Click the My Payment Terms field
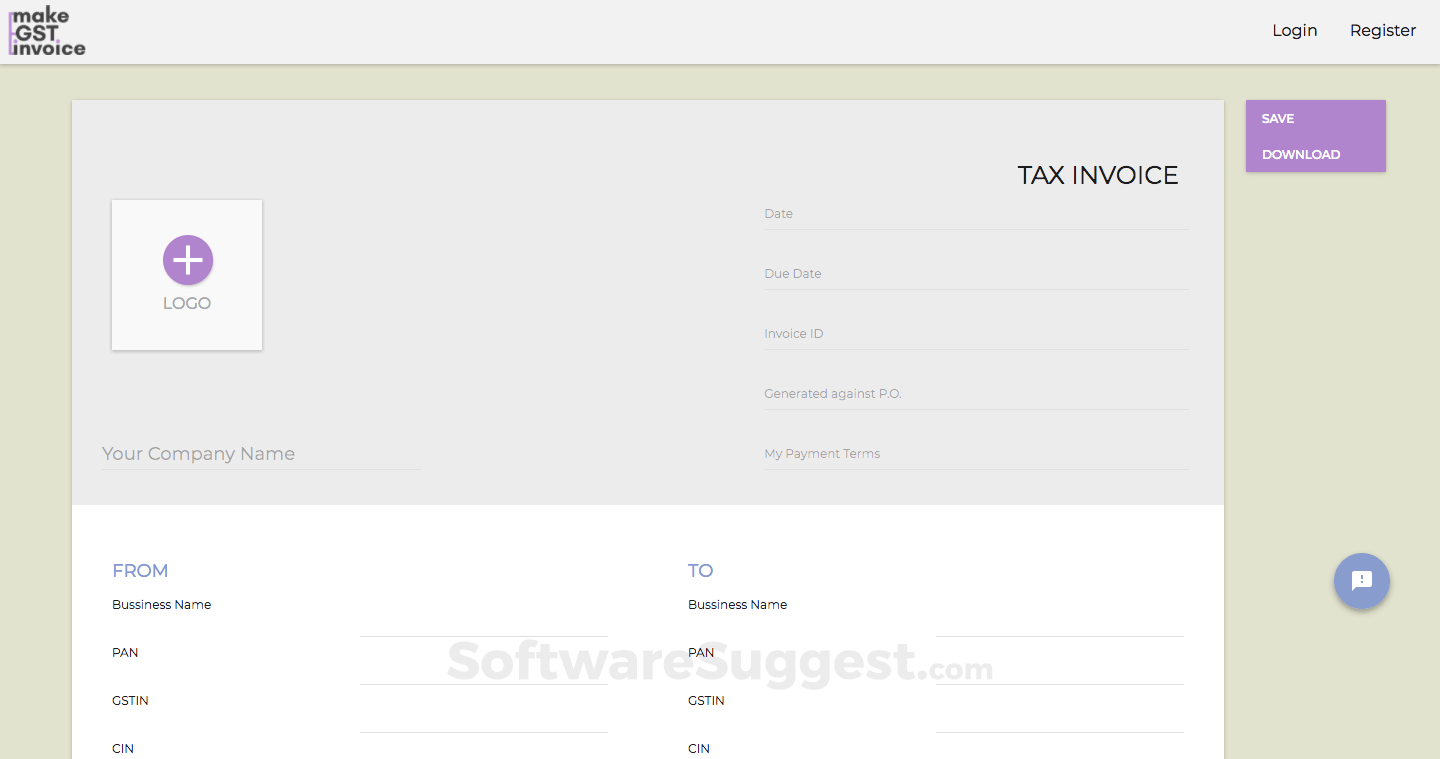This screenshot has width=1440, height=759. tap(975, 454)
